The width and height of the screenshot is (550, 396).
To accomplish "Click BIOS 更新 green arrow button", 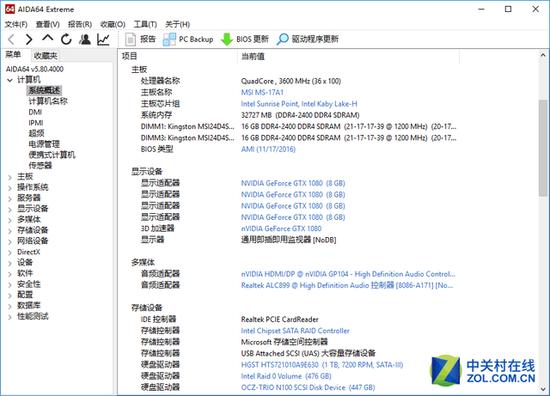I will click(245, 39).
